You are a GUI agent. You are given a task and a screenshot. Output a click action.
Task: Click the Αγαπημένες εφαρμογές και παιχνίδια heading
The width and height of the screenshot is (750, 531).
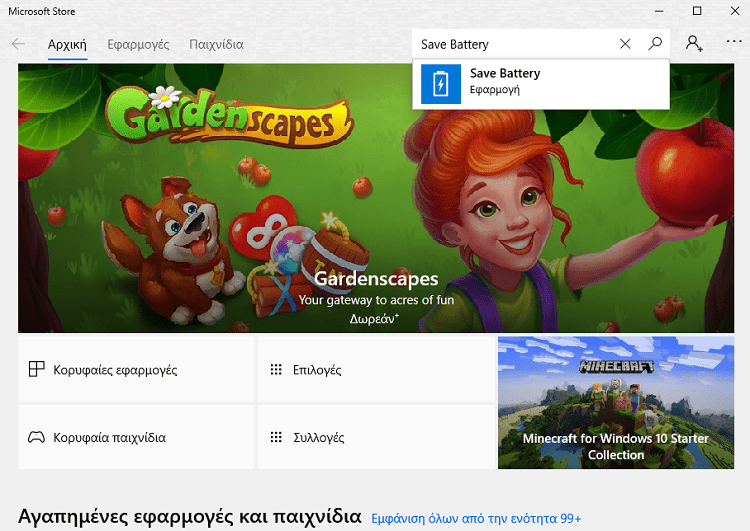click(189, 517)
